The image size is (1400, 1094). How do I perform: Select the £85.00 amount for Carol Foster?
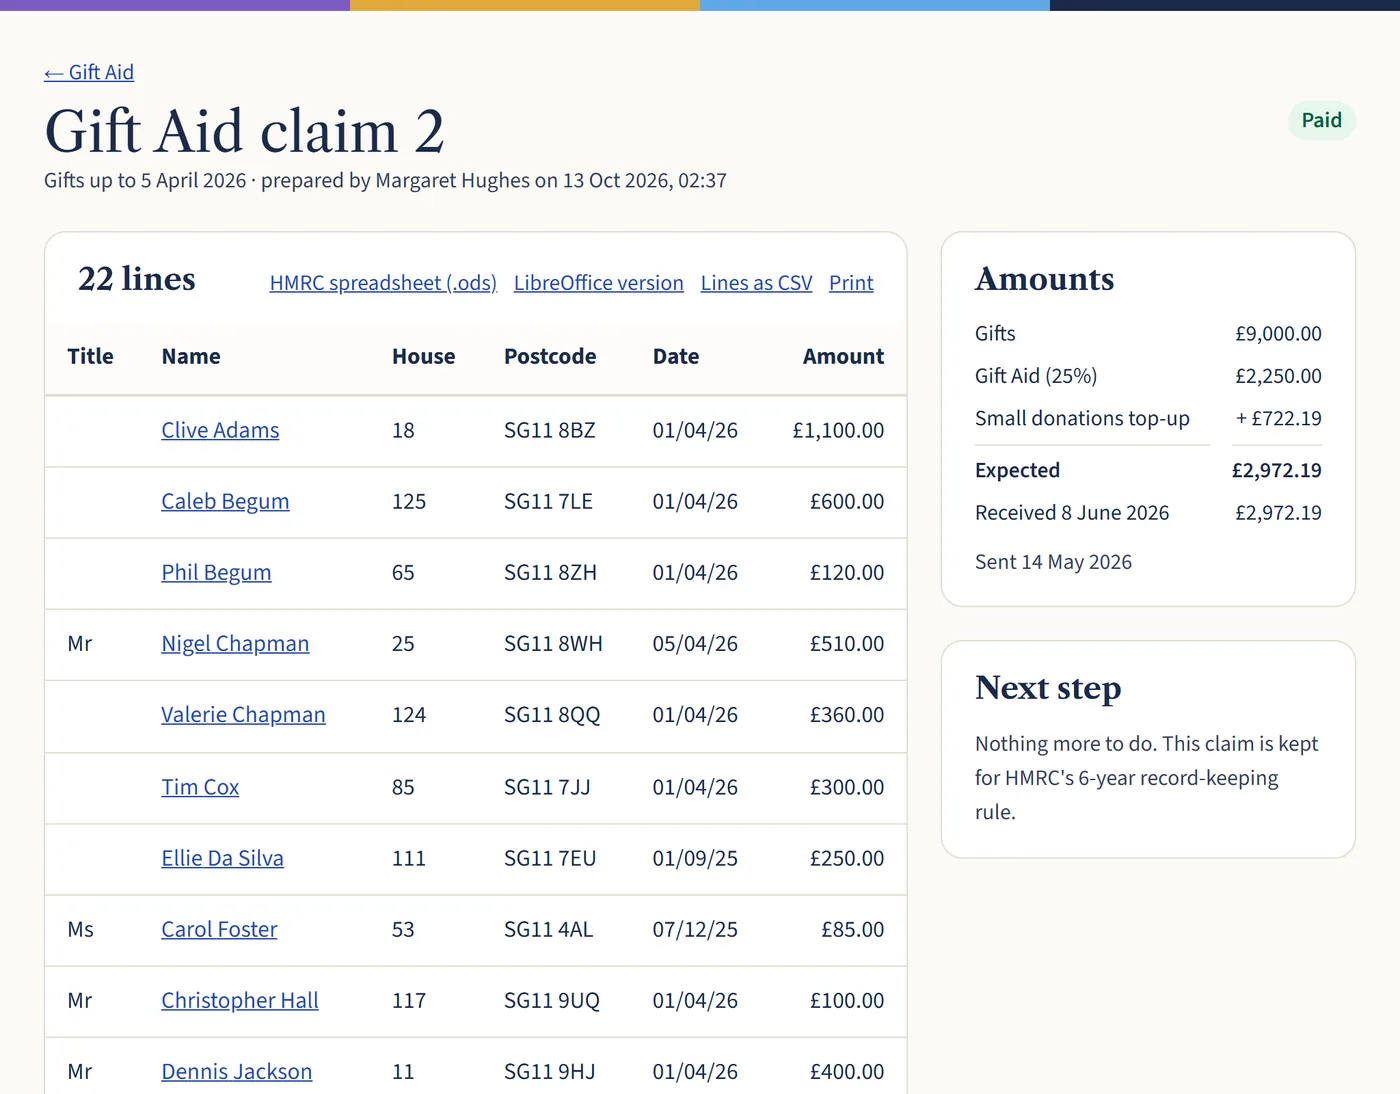click(852, 929)
